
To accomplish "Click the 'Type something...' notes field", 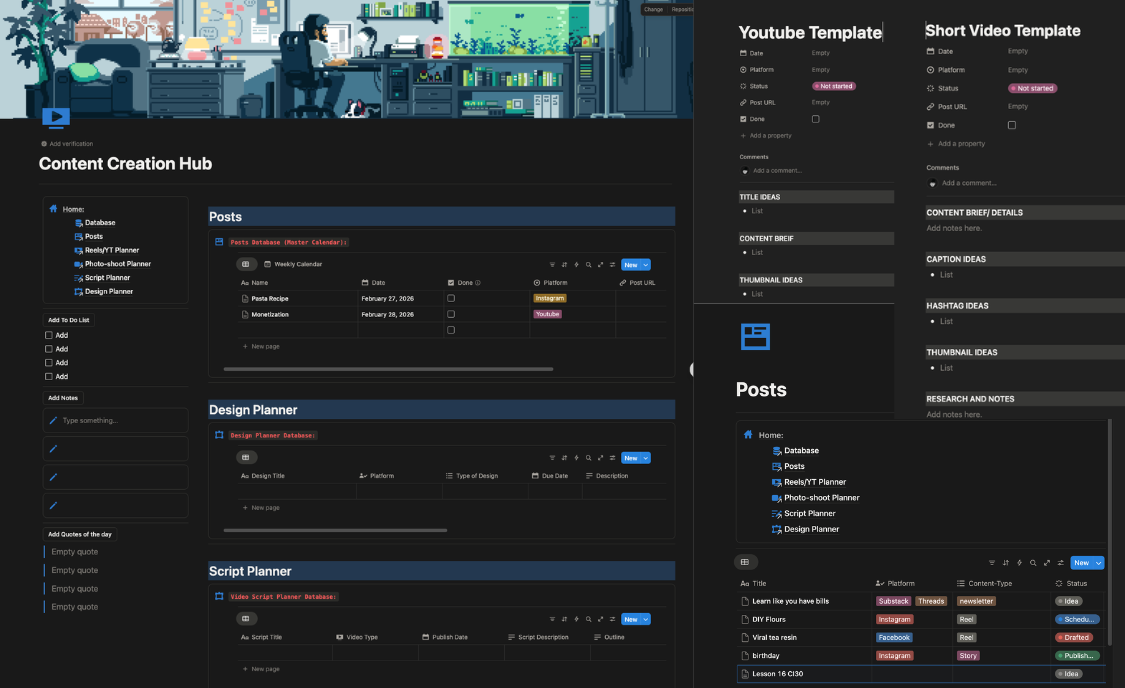I will [x=116, y=421].
